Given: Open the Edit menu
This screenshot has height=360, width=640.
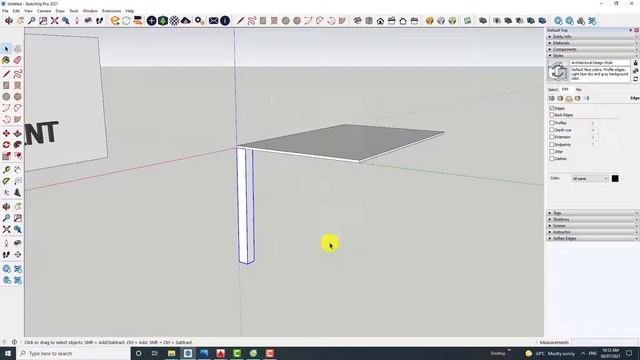Looking at the screenshot, I should [x=16, y=11].
